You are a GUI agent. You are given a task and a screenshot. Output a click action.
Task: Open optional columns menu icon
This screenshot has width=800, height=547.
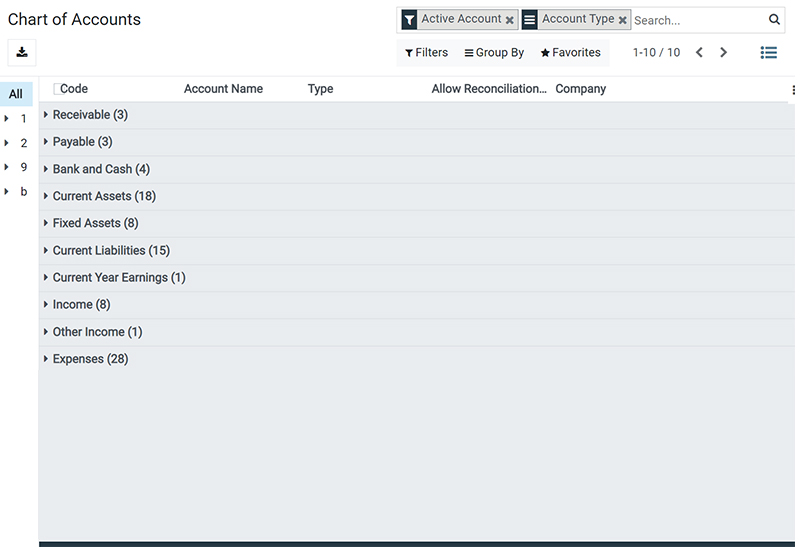click(793, 90)
